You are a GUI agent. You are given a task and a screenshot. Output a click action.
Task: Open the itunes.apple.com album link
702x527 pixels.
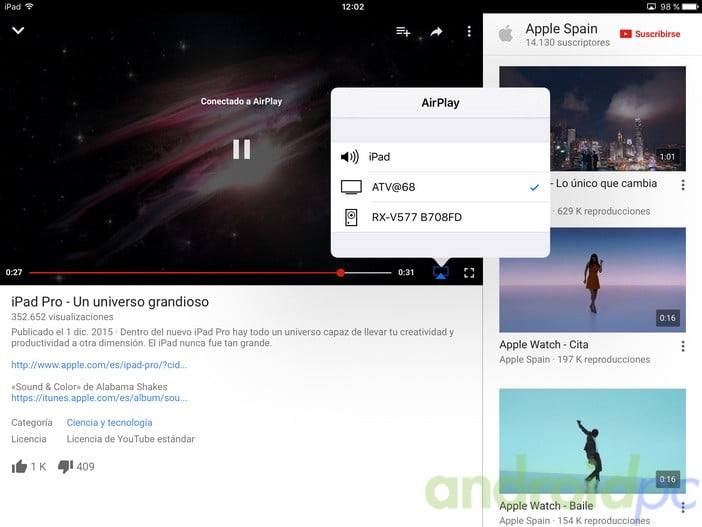pos(99,398)
